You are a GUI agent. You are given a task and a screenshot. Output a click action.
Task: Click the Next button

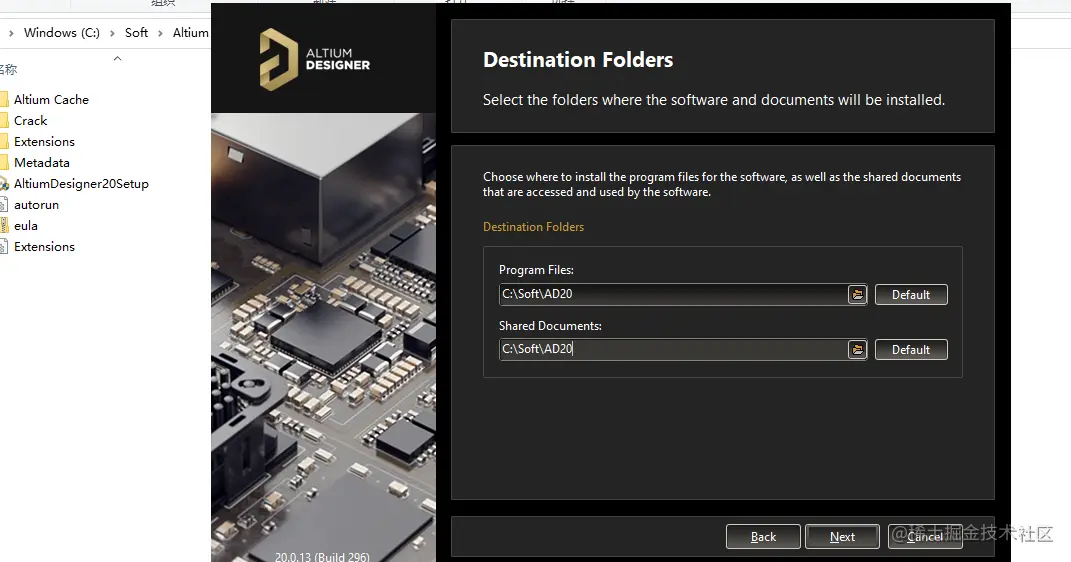pyautogui.click(x=842, y=537)
